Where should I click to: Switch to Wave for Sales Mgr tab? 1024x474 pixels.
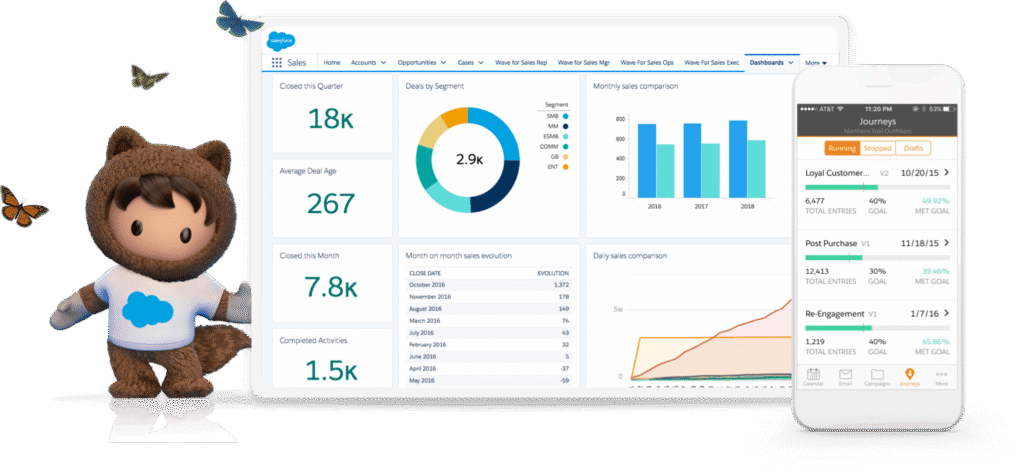point(584,63)
